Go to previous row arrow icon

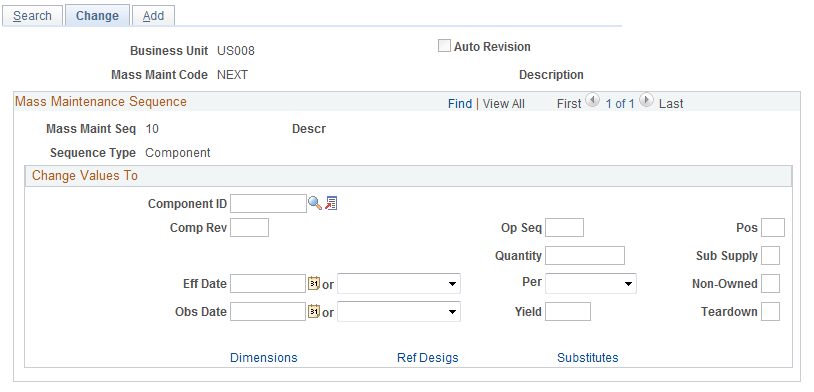tap(592, 100)
